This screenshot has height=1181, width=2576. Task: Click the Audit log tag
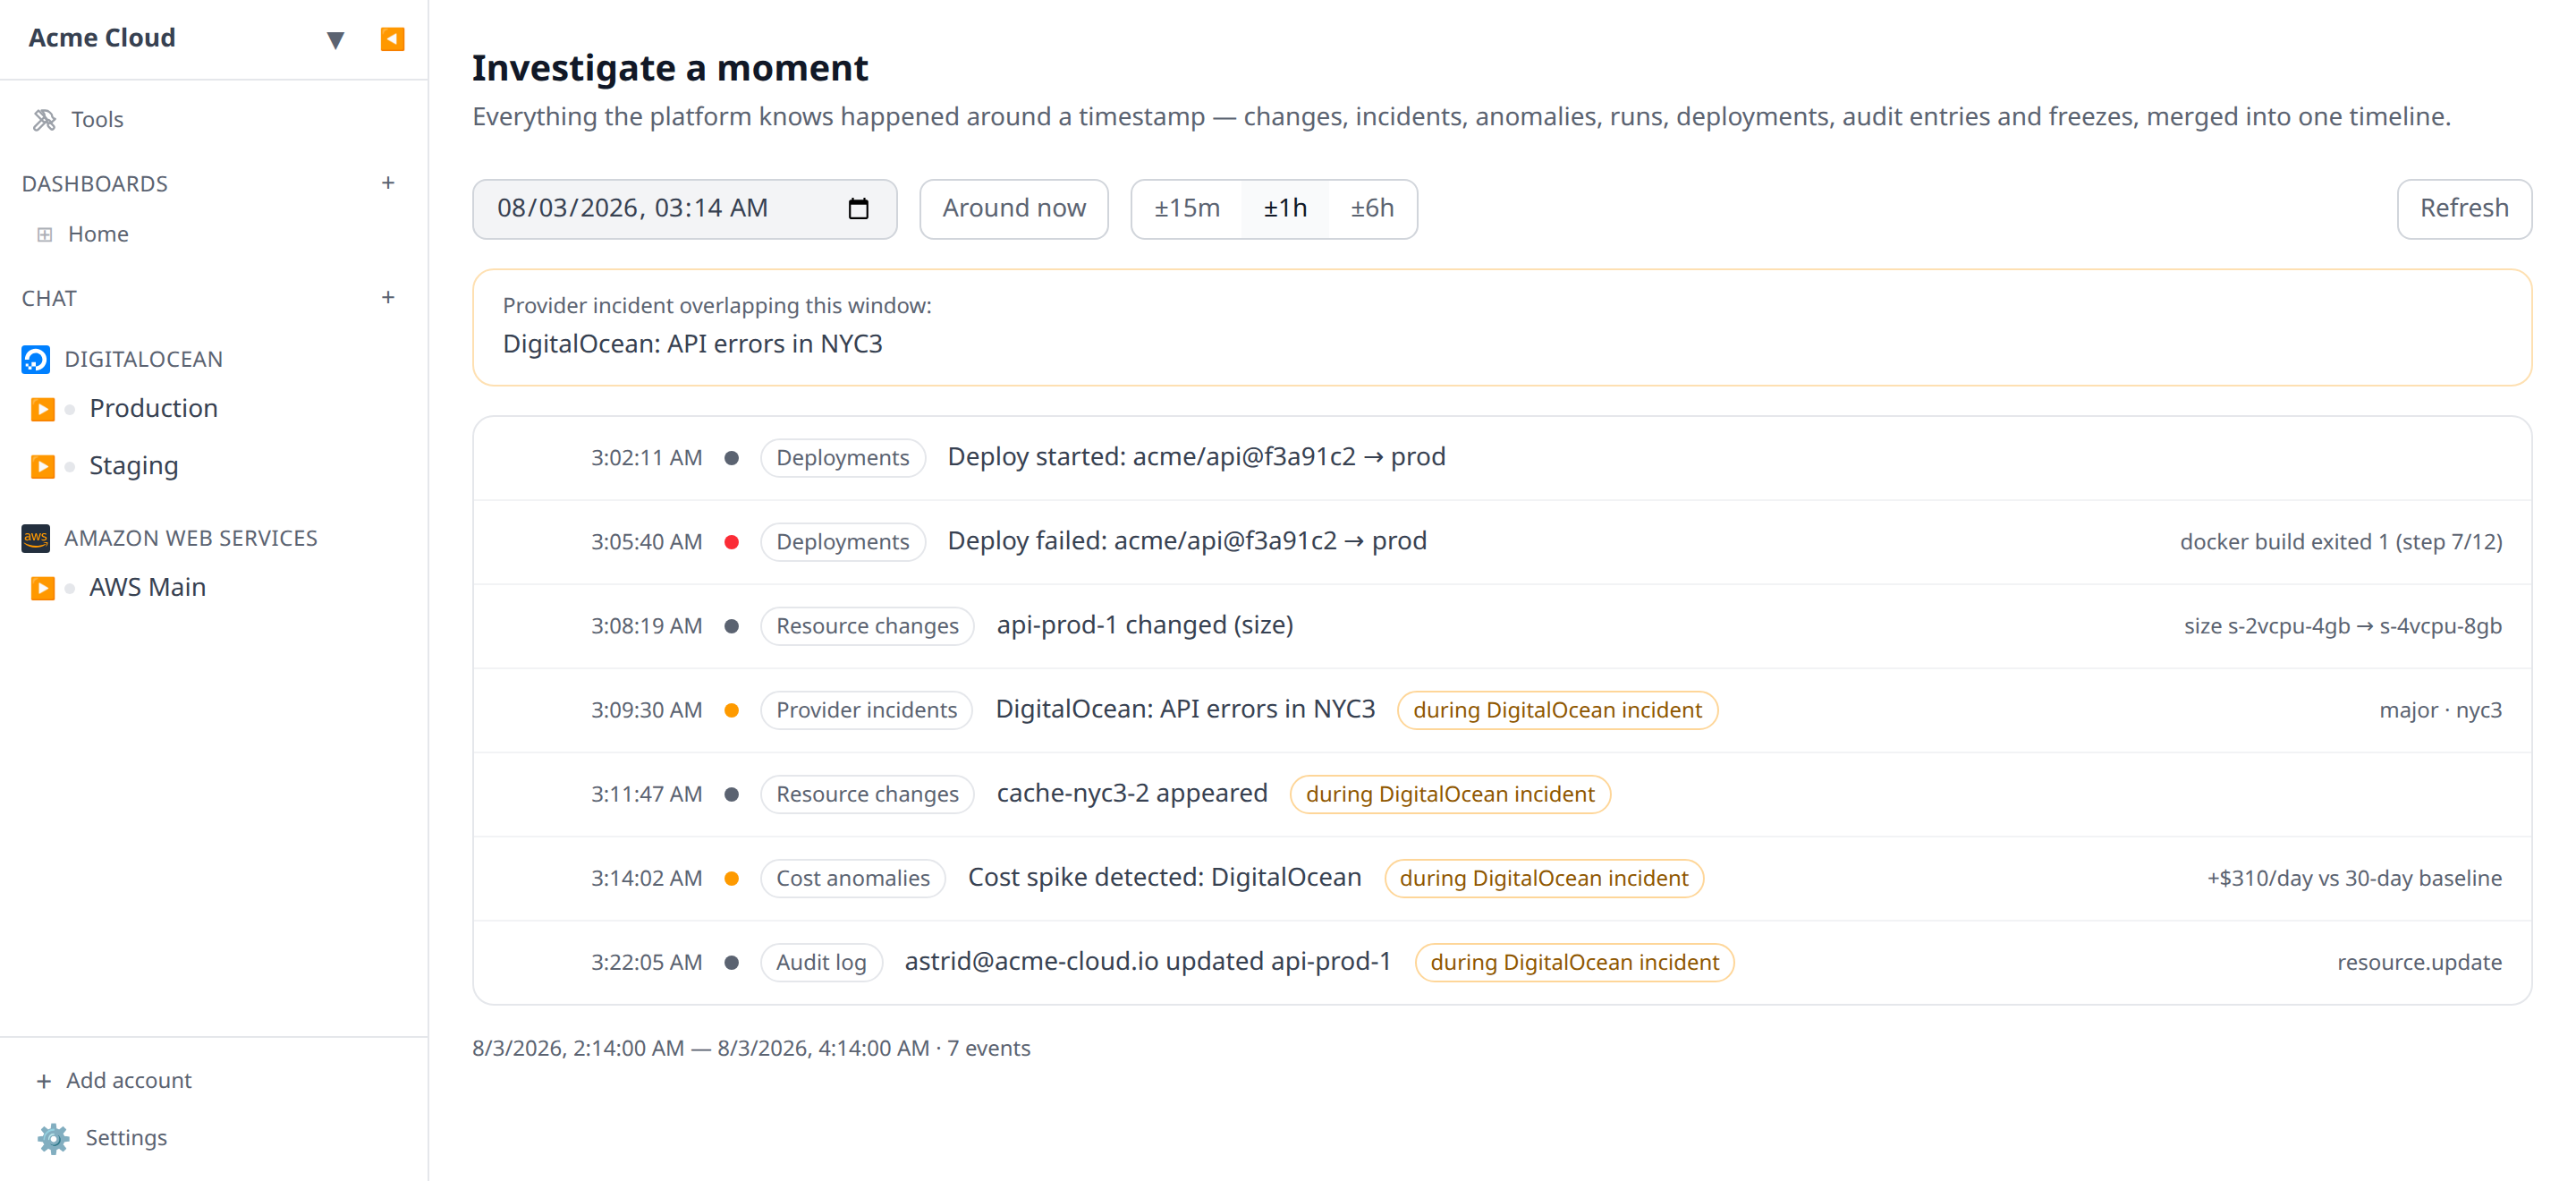click(x=821, y=962)
